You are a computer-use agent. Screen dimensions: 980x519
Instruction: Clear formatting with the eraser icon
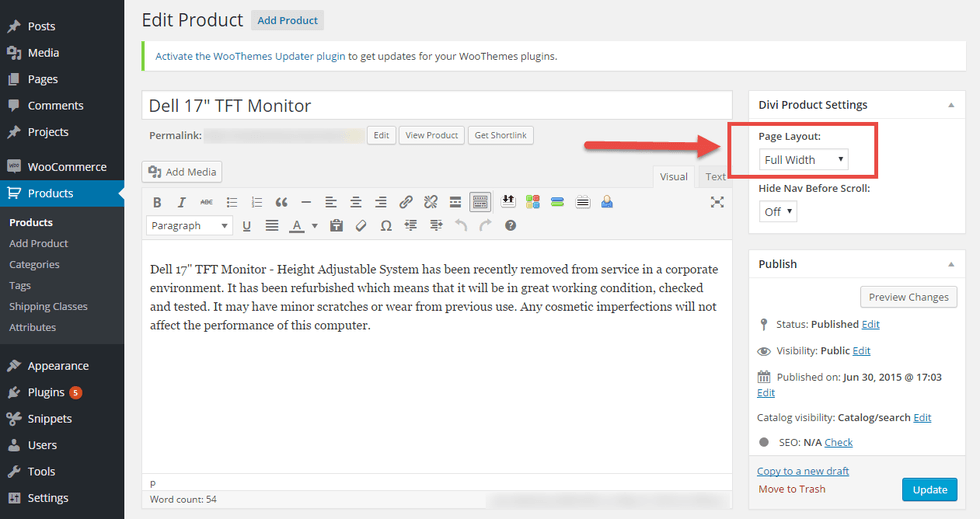pos(361,226)
